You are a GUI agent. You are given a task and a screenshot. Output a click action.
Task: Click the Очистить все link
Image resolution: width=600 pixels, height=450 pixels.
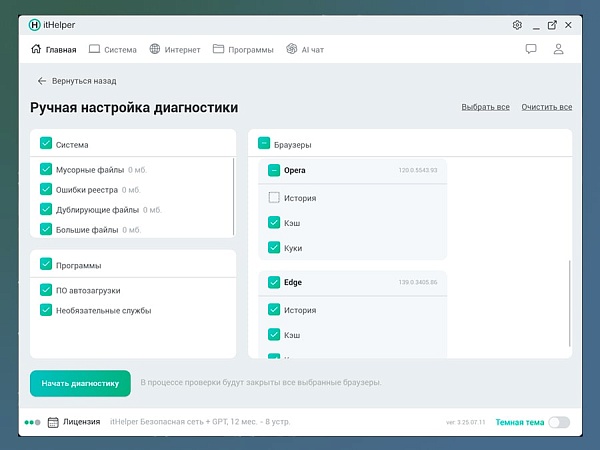(546, 107)
